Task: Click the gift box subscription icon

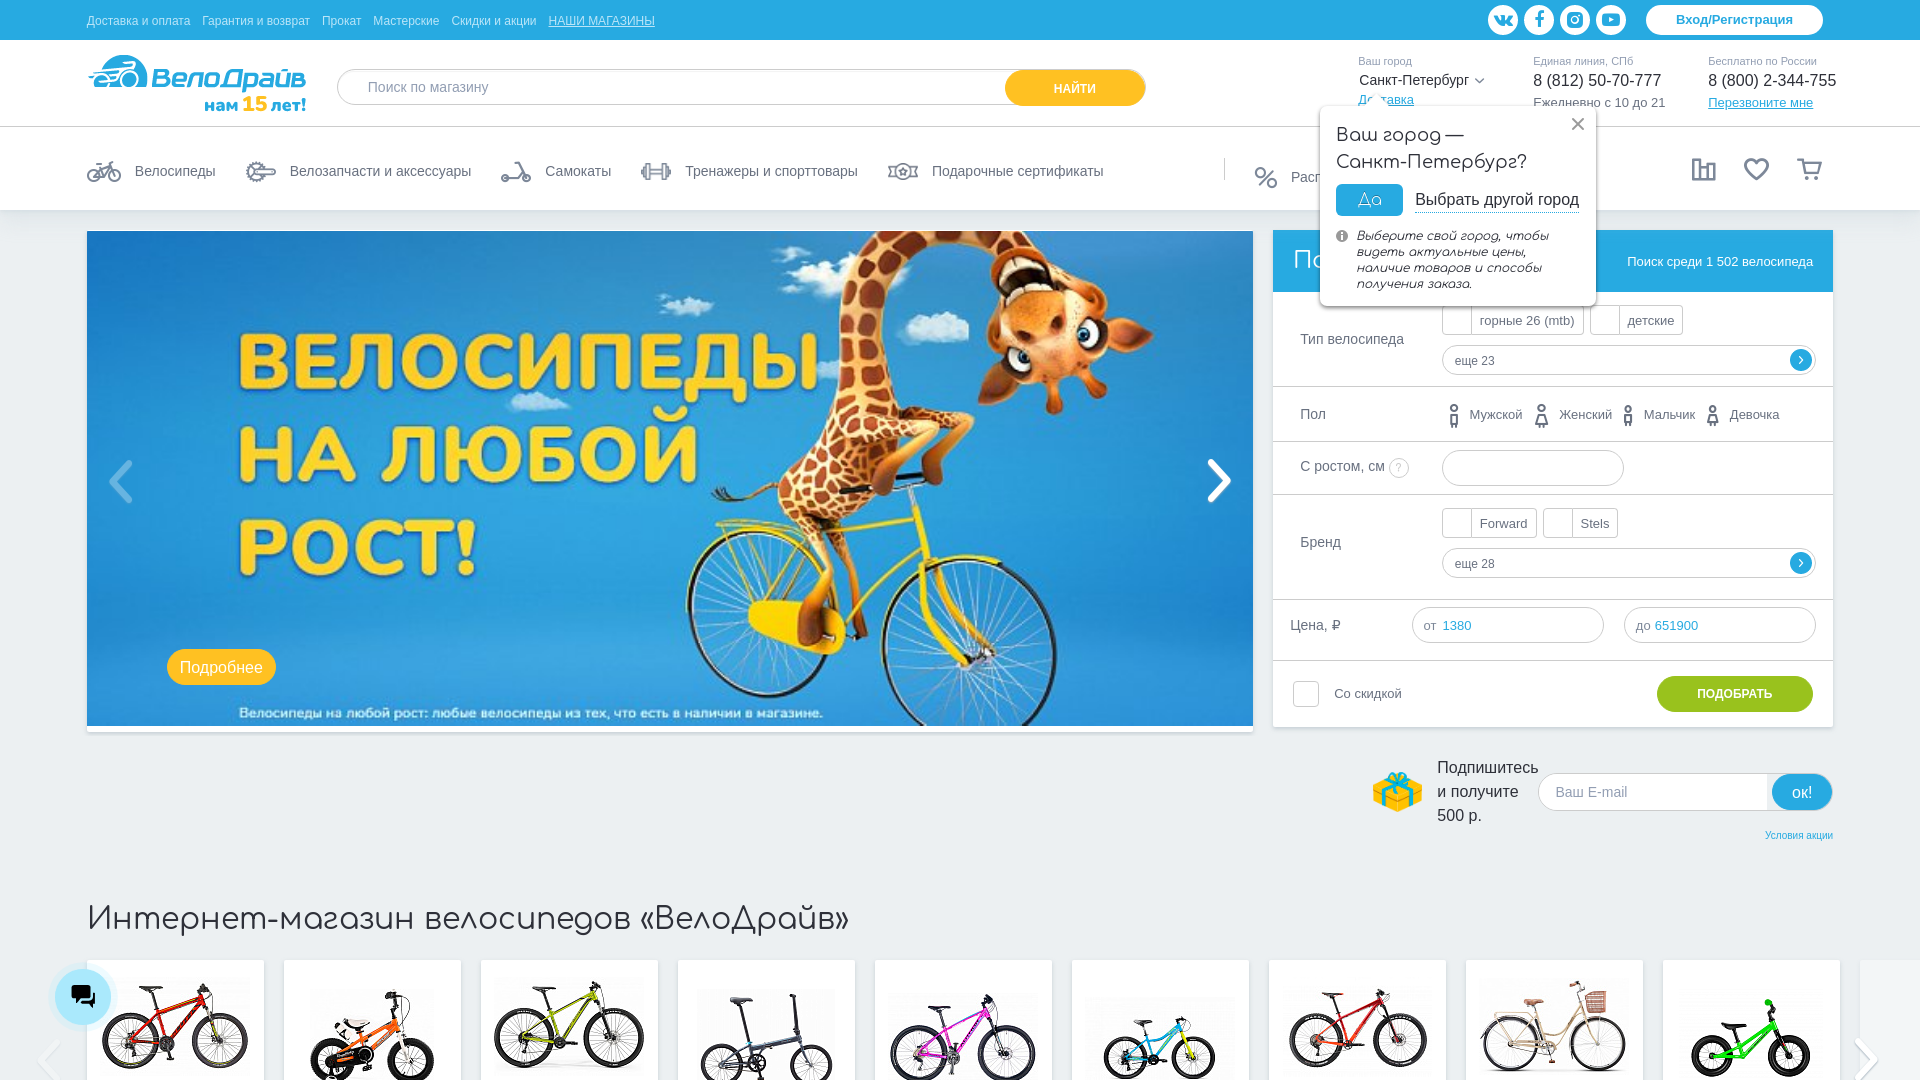Action: tap(1397, 791)
